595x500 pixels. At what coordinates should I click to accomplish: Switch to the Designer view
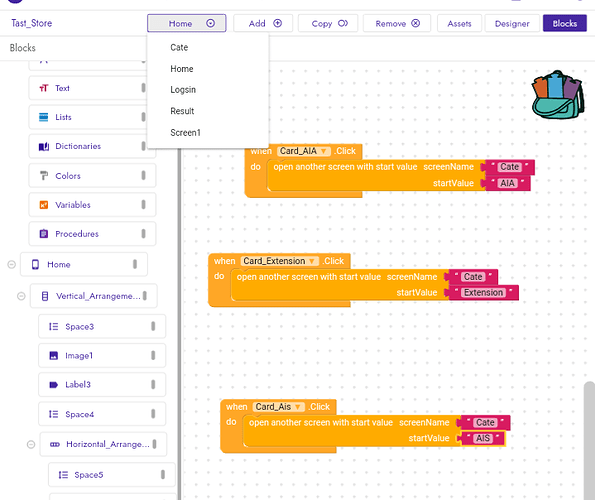[x=512, y=24]
